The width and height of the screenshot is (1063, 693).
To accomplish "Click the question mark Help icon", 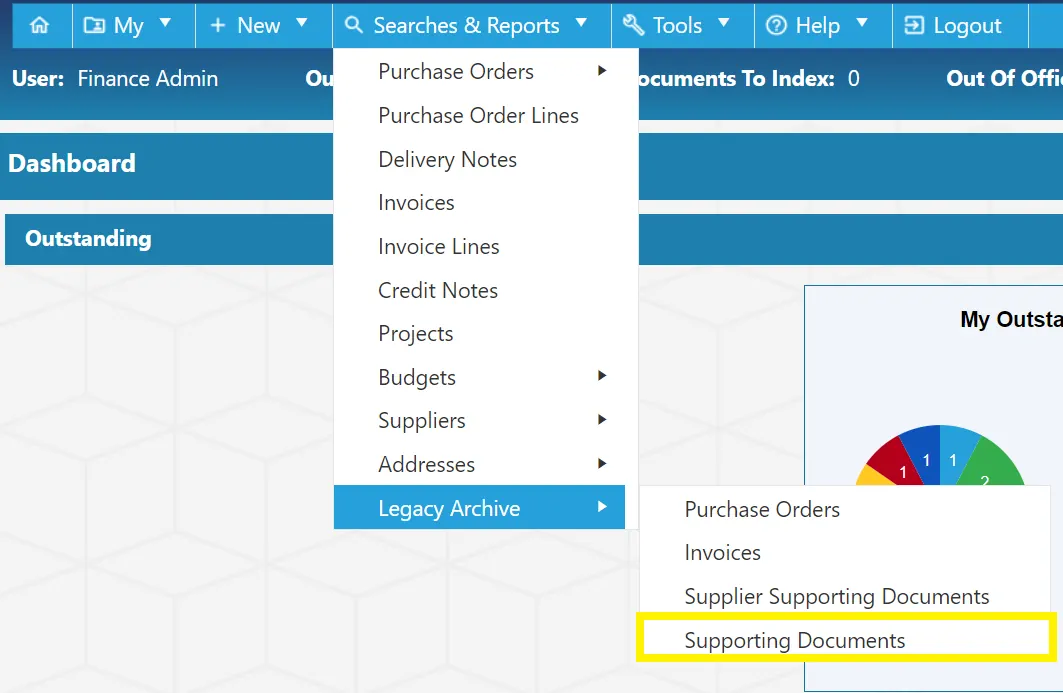I will tap(776, 25).
